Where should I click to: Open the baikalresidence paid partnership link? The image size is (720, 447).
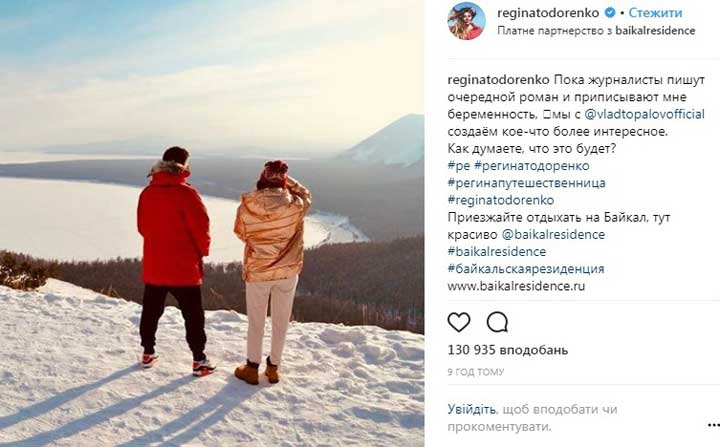pos(655,31)
